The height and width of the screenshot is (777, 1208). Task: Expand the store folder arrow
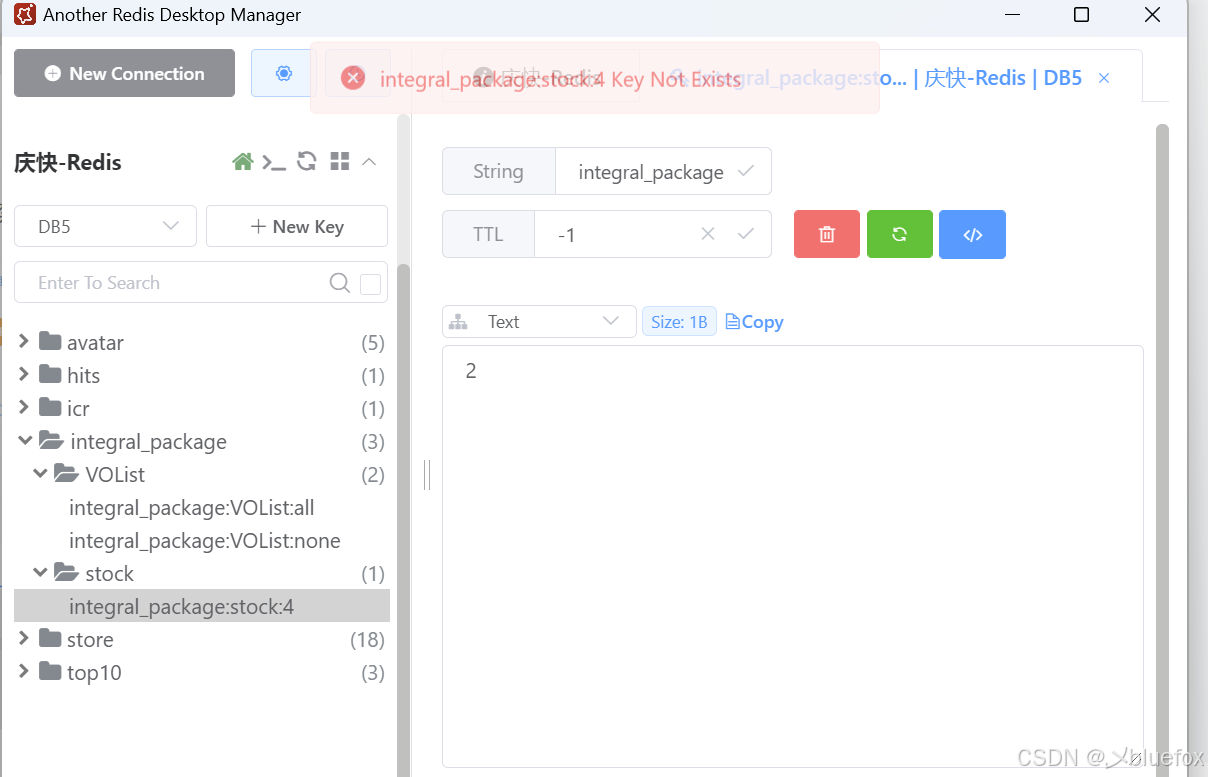24,639
